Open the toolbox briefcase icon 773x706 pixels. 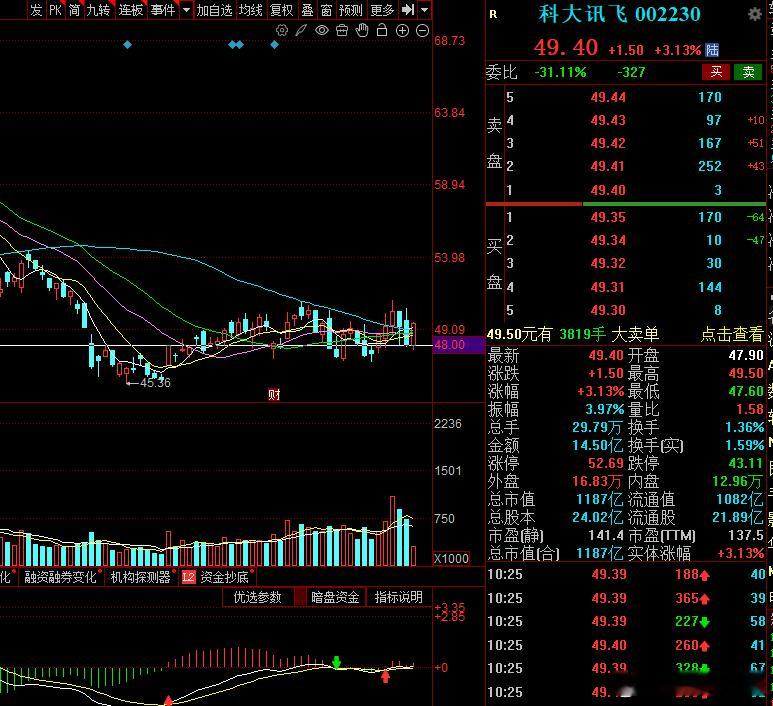pos(342,31)
